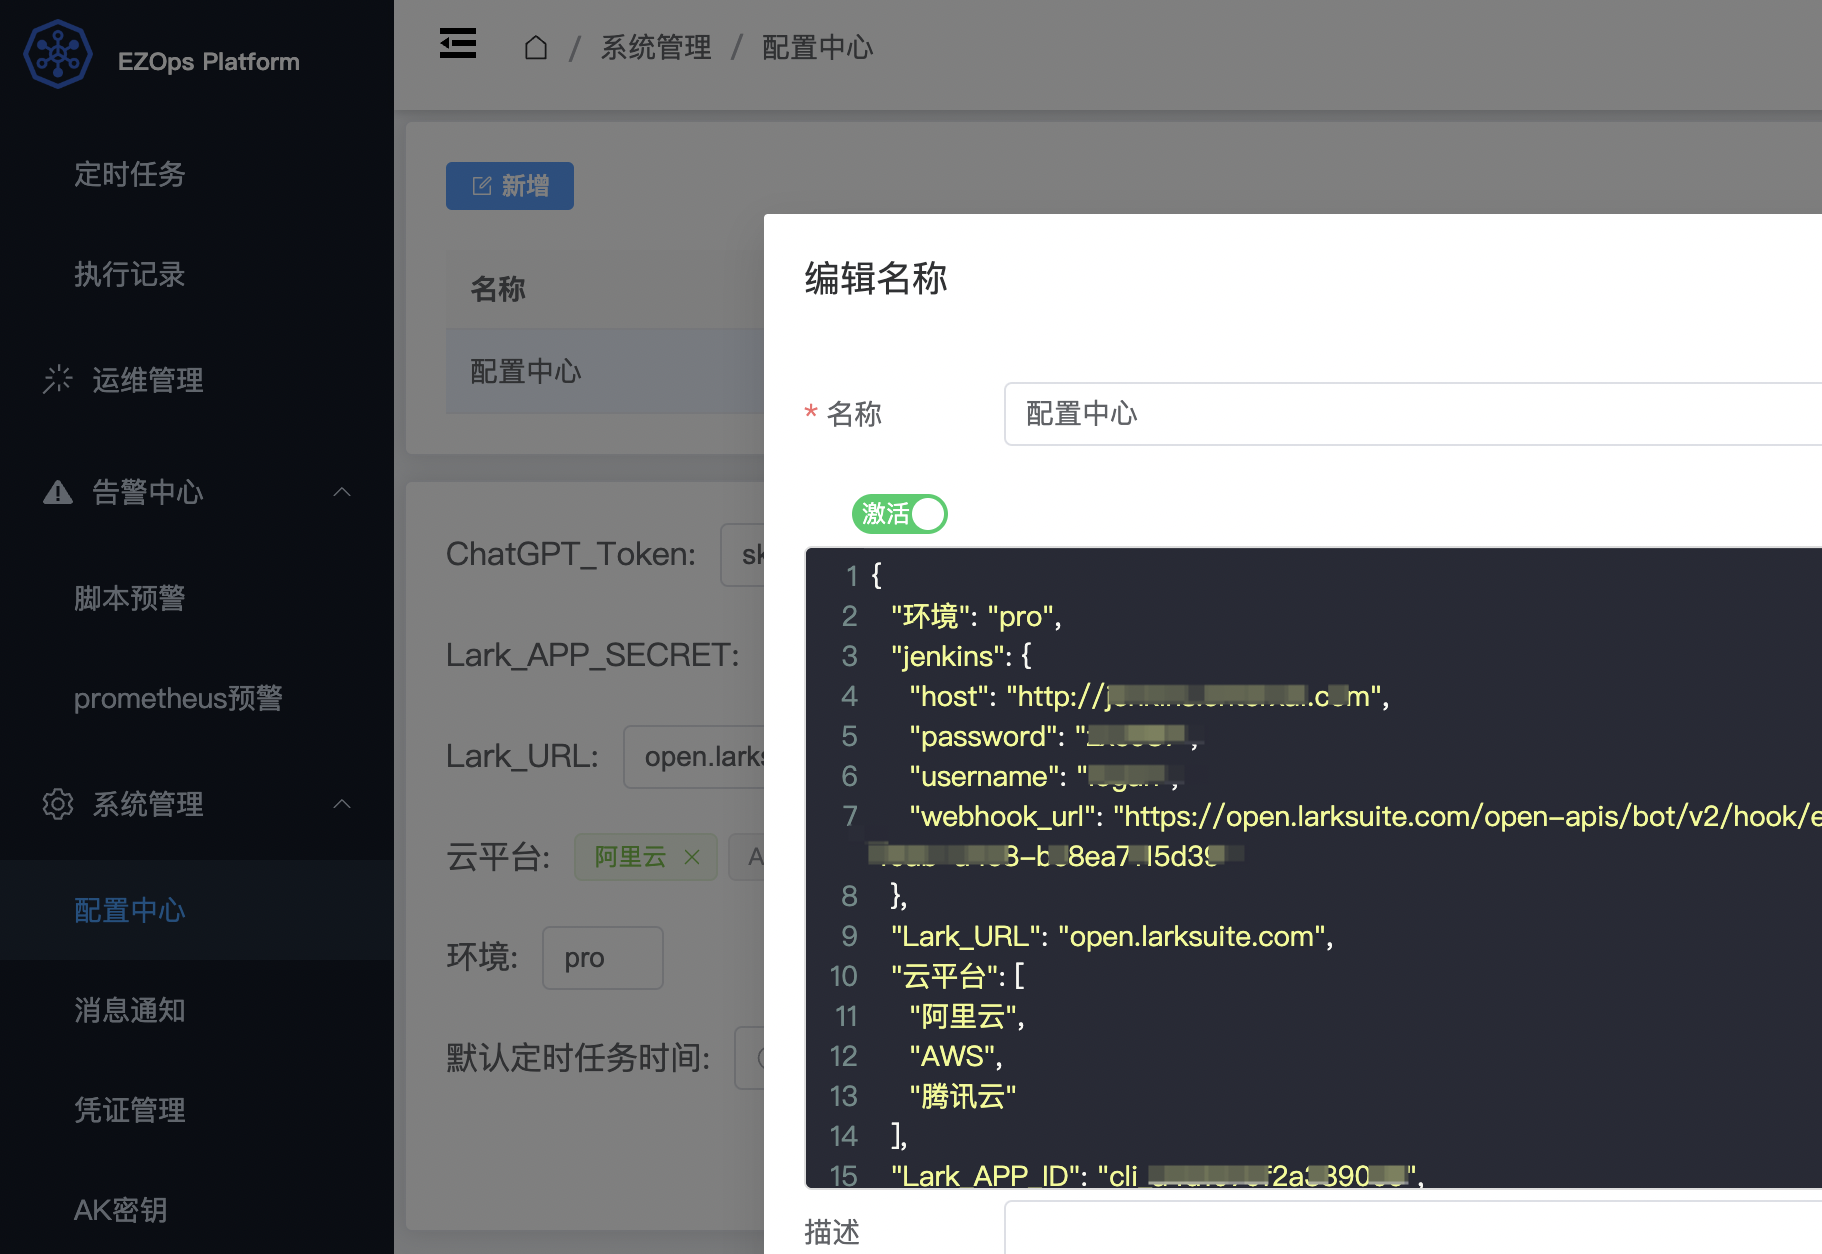Click the Lark_APP_SECRET label
The width and height of the screenshot is (1822, 1254).
coord(593,655)
